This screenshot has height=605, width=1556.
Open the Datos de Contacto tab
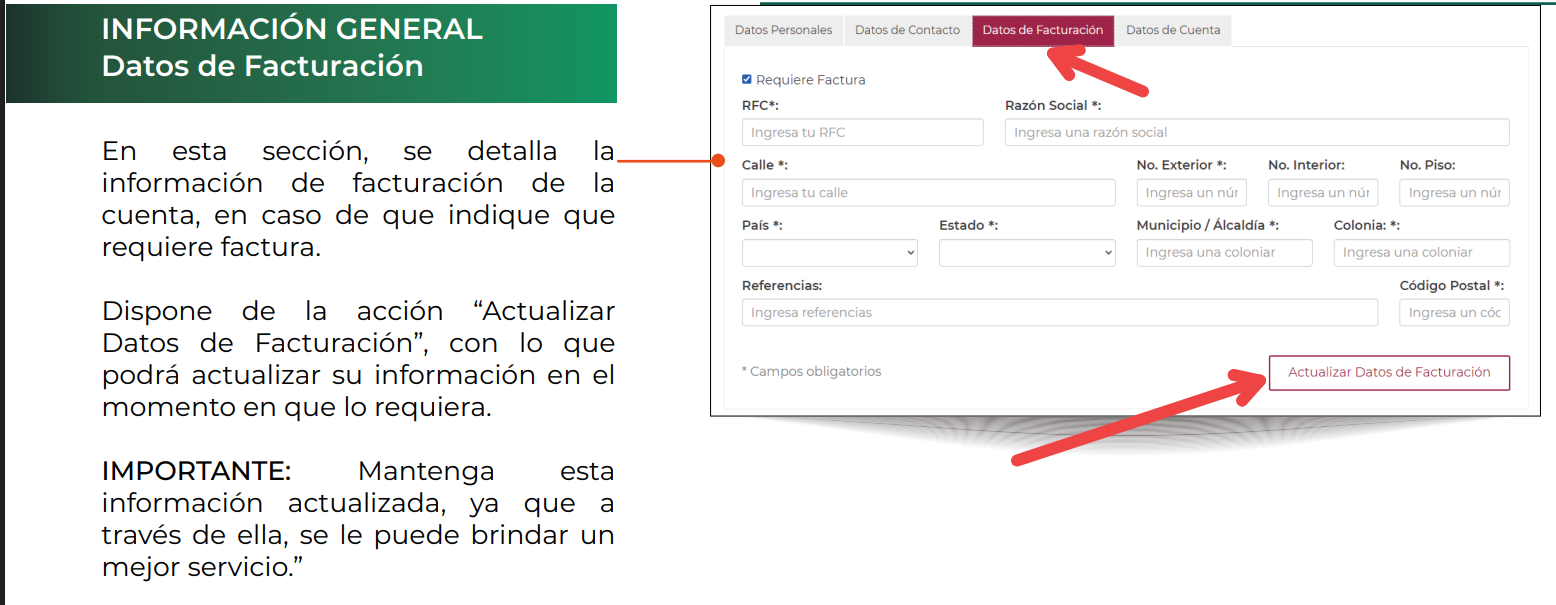[x=907, y=30]
